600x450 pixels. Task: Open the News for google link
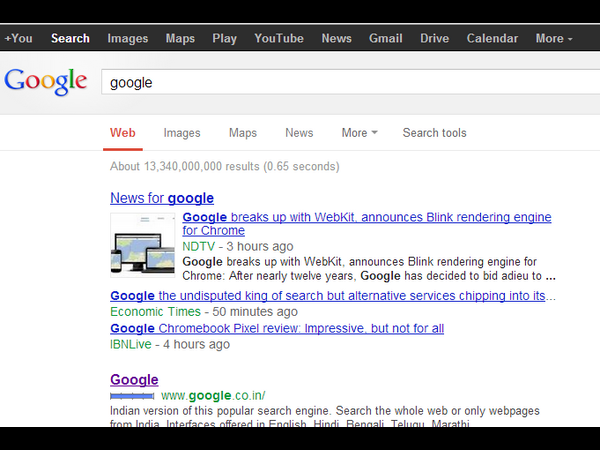click(x=162, y=198)
